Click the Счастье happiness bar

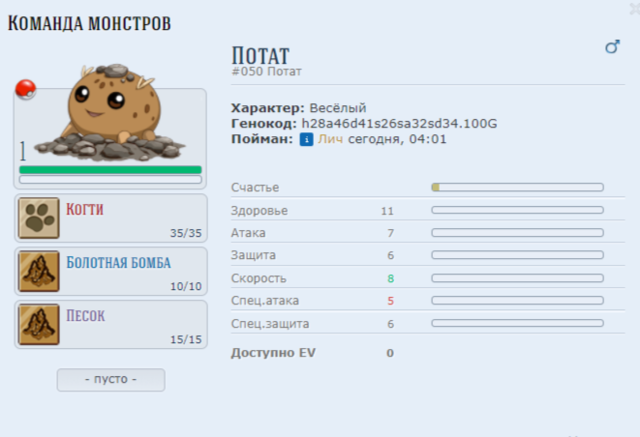click(518, 187)
